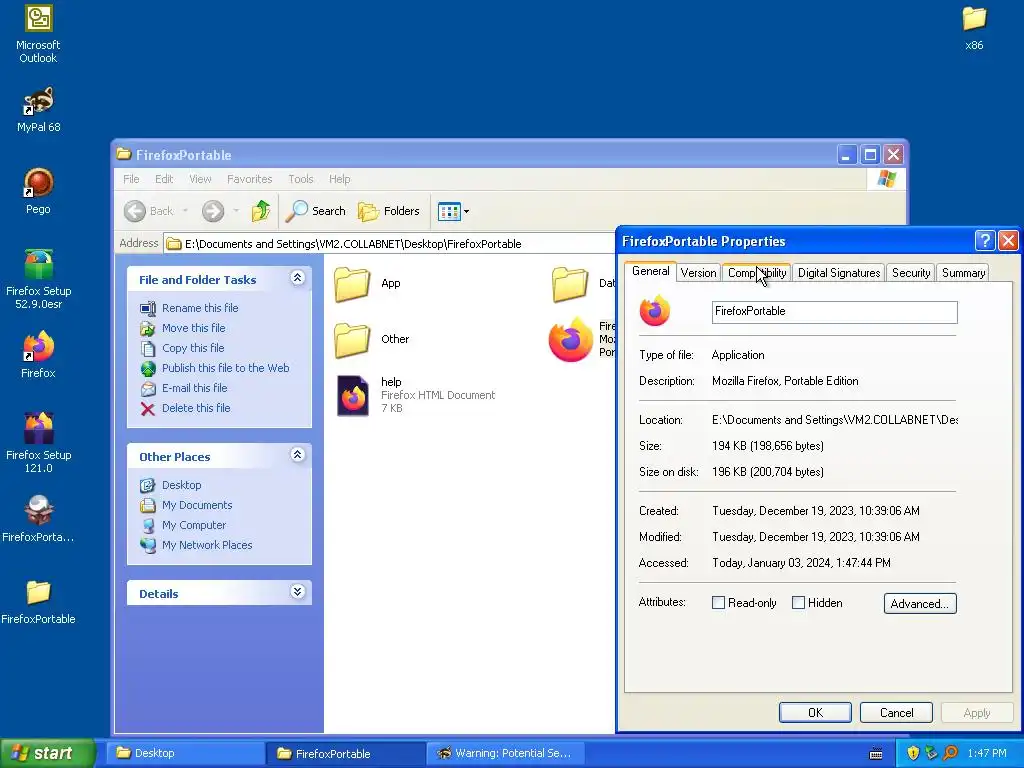Collapse Other Places panel

click(x=297, y=455)
